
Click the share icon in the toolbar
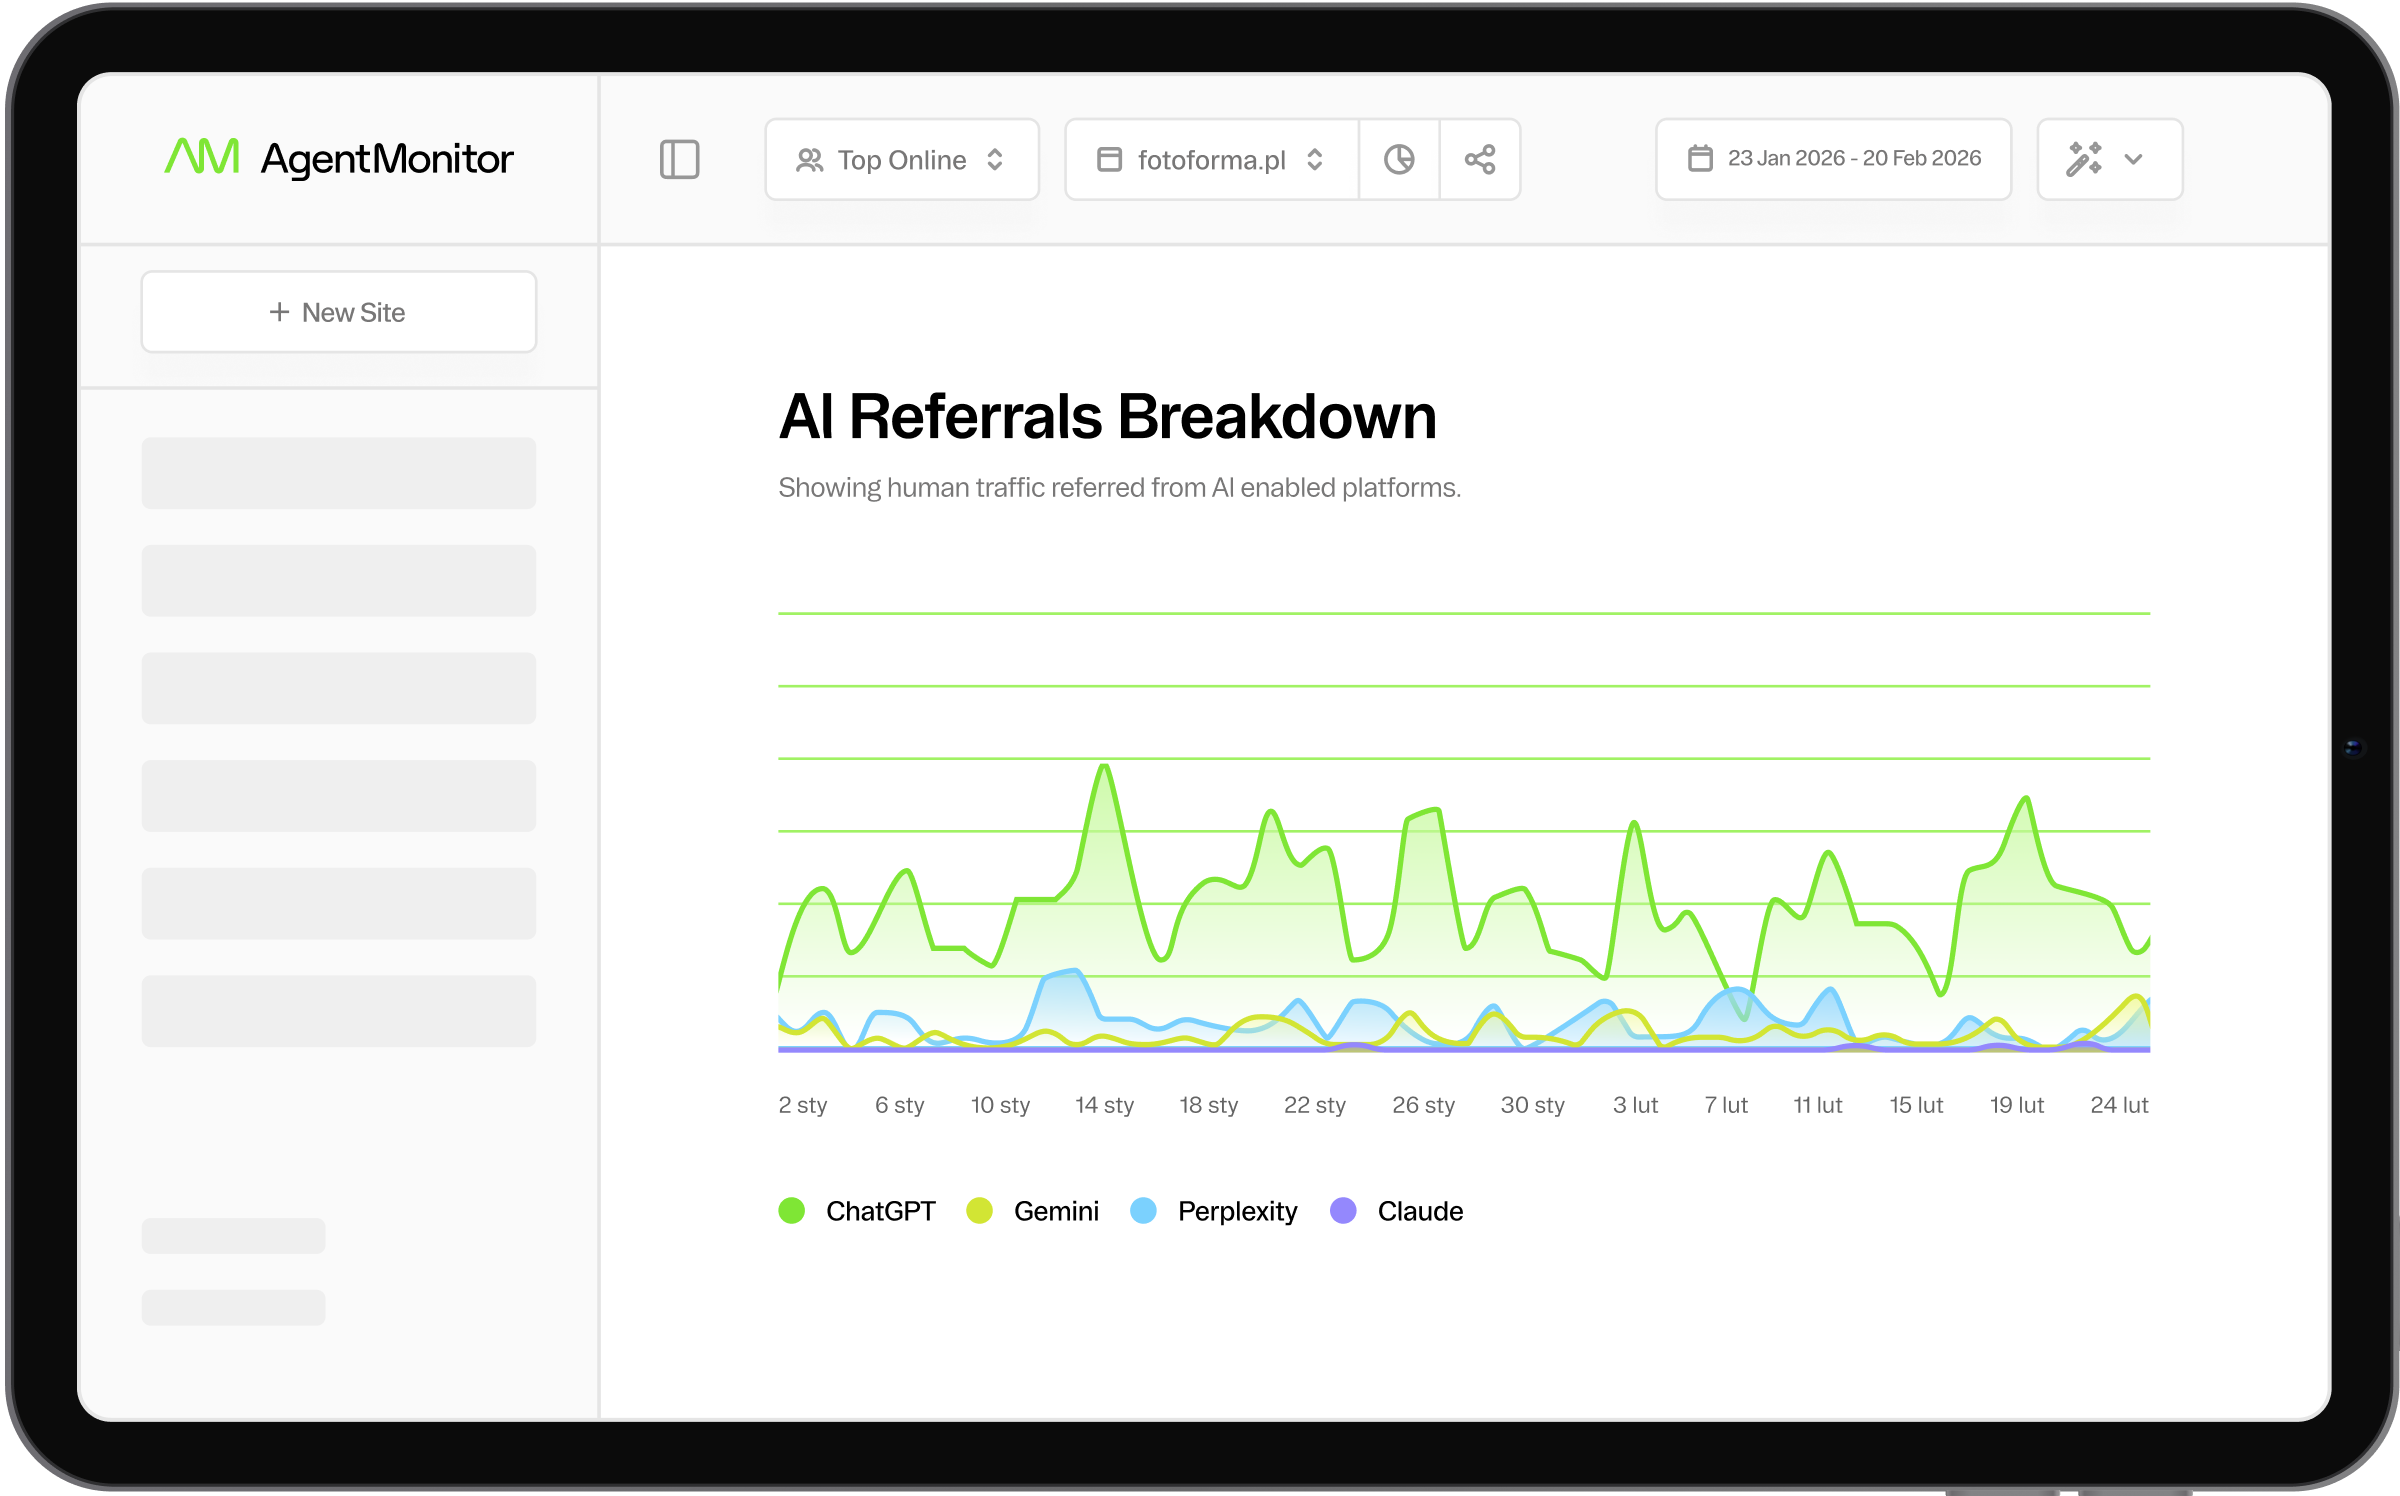click(x=1480, y=159)
